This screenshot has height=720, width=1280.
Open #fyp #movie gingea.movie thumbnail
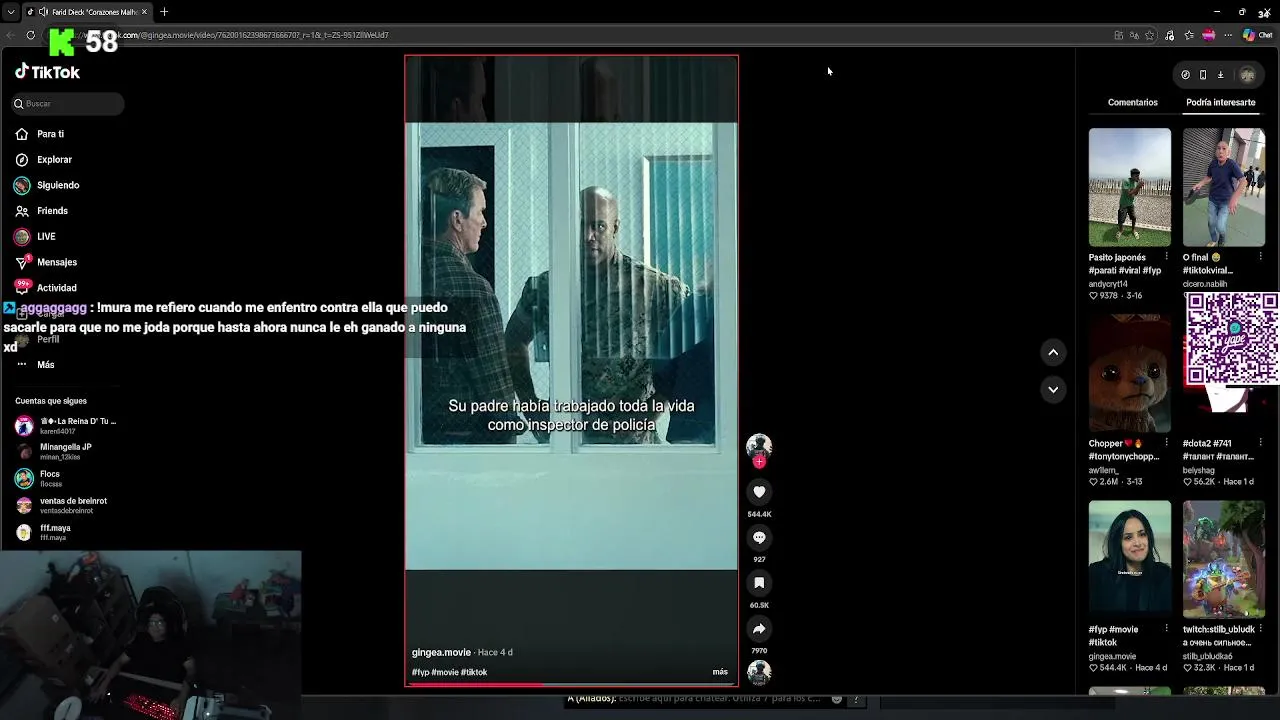pyautogui.click(x=1130, y=559)
